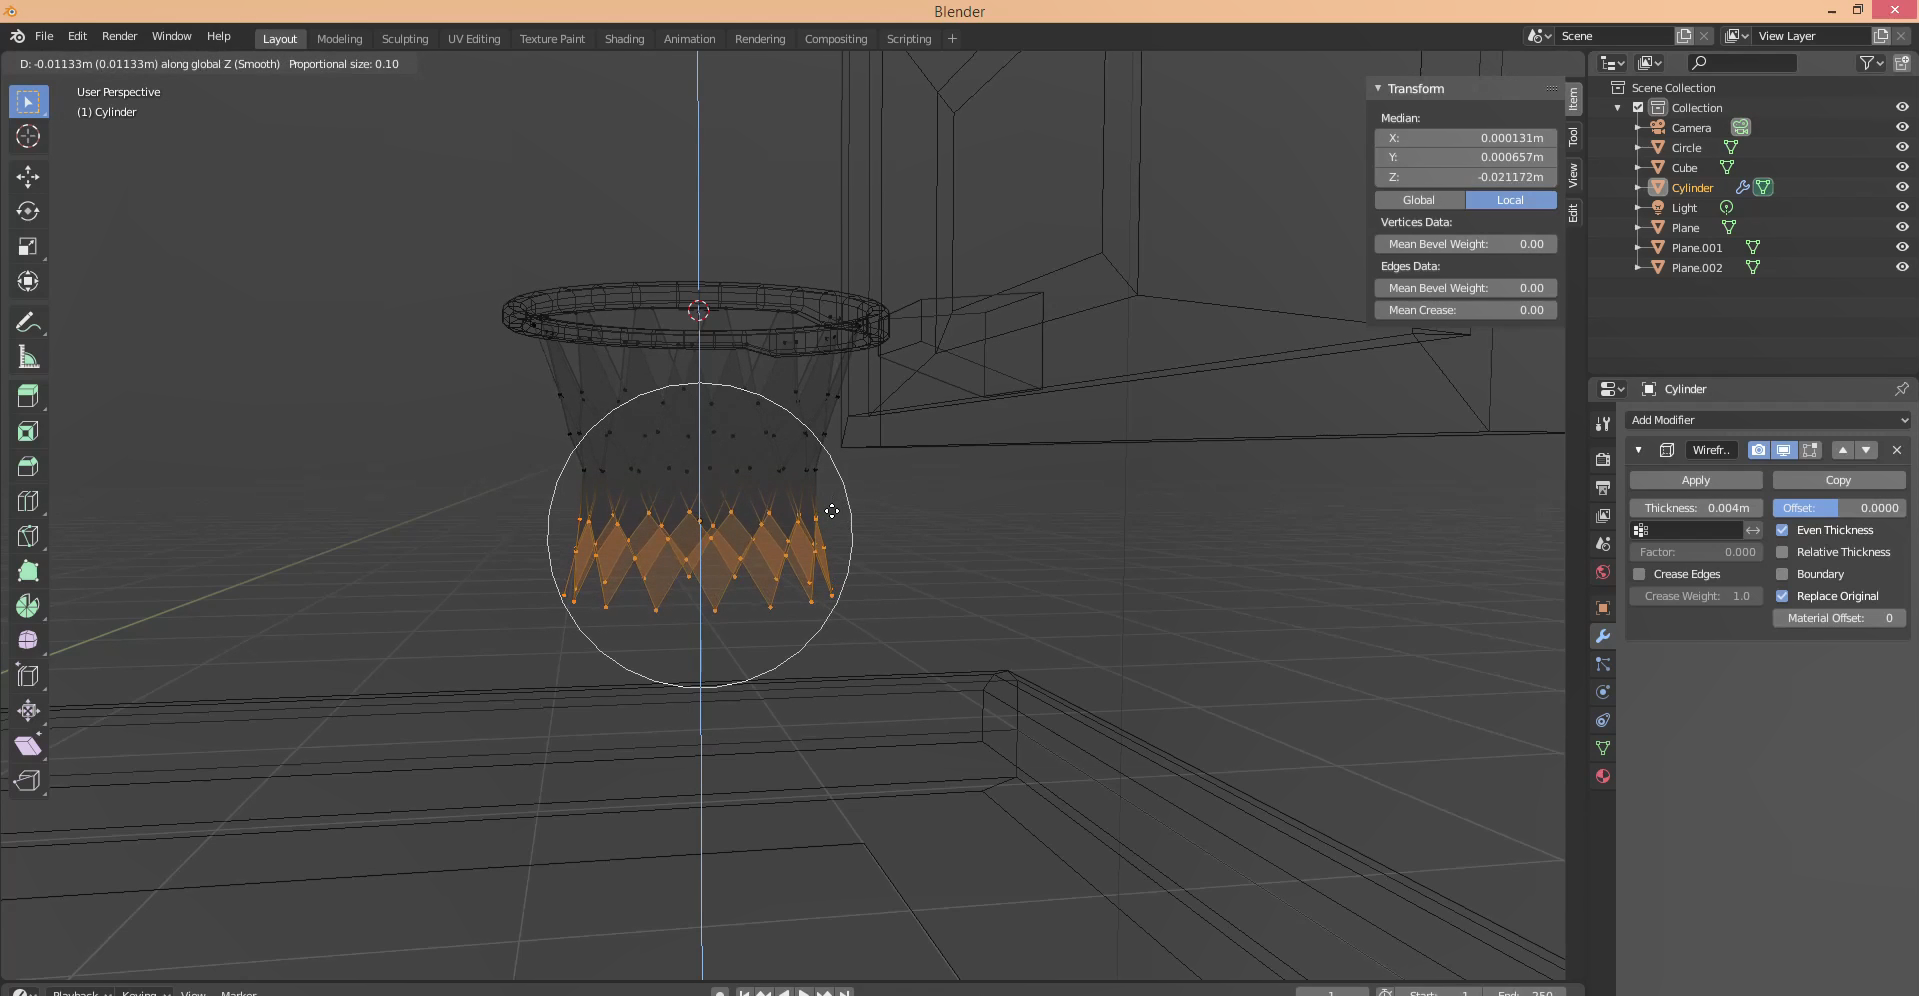Open the outliner editor type dropdown
The image size is (1919, 996).
coord(1611,63)
